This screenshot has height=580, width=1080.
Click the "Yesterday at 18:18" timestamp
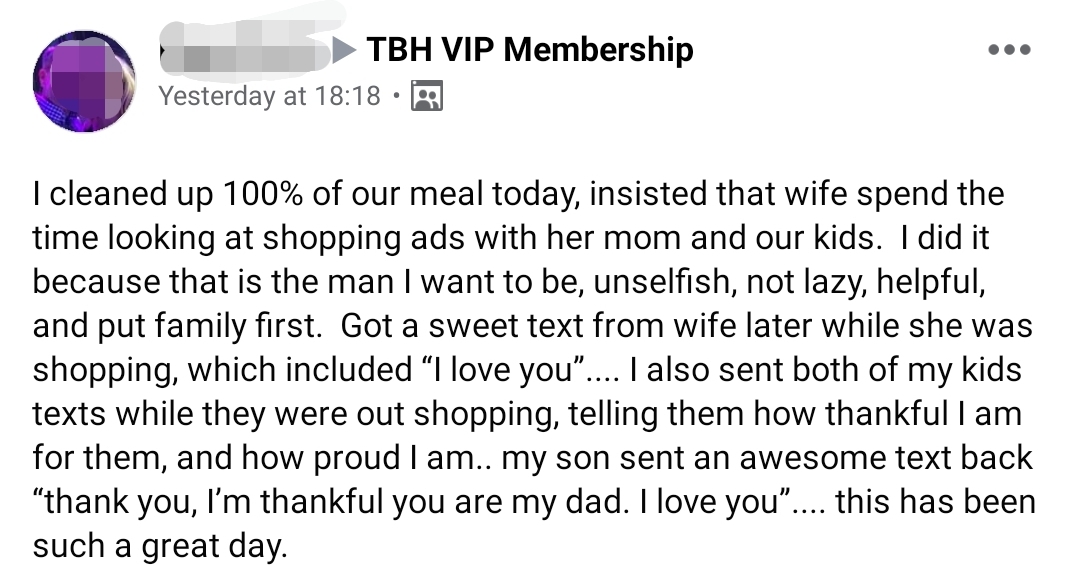coord(270,96)
